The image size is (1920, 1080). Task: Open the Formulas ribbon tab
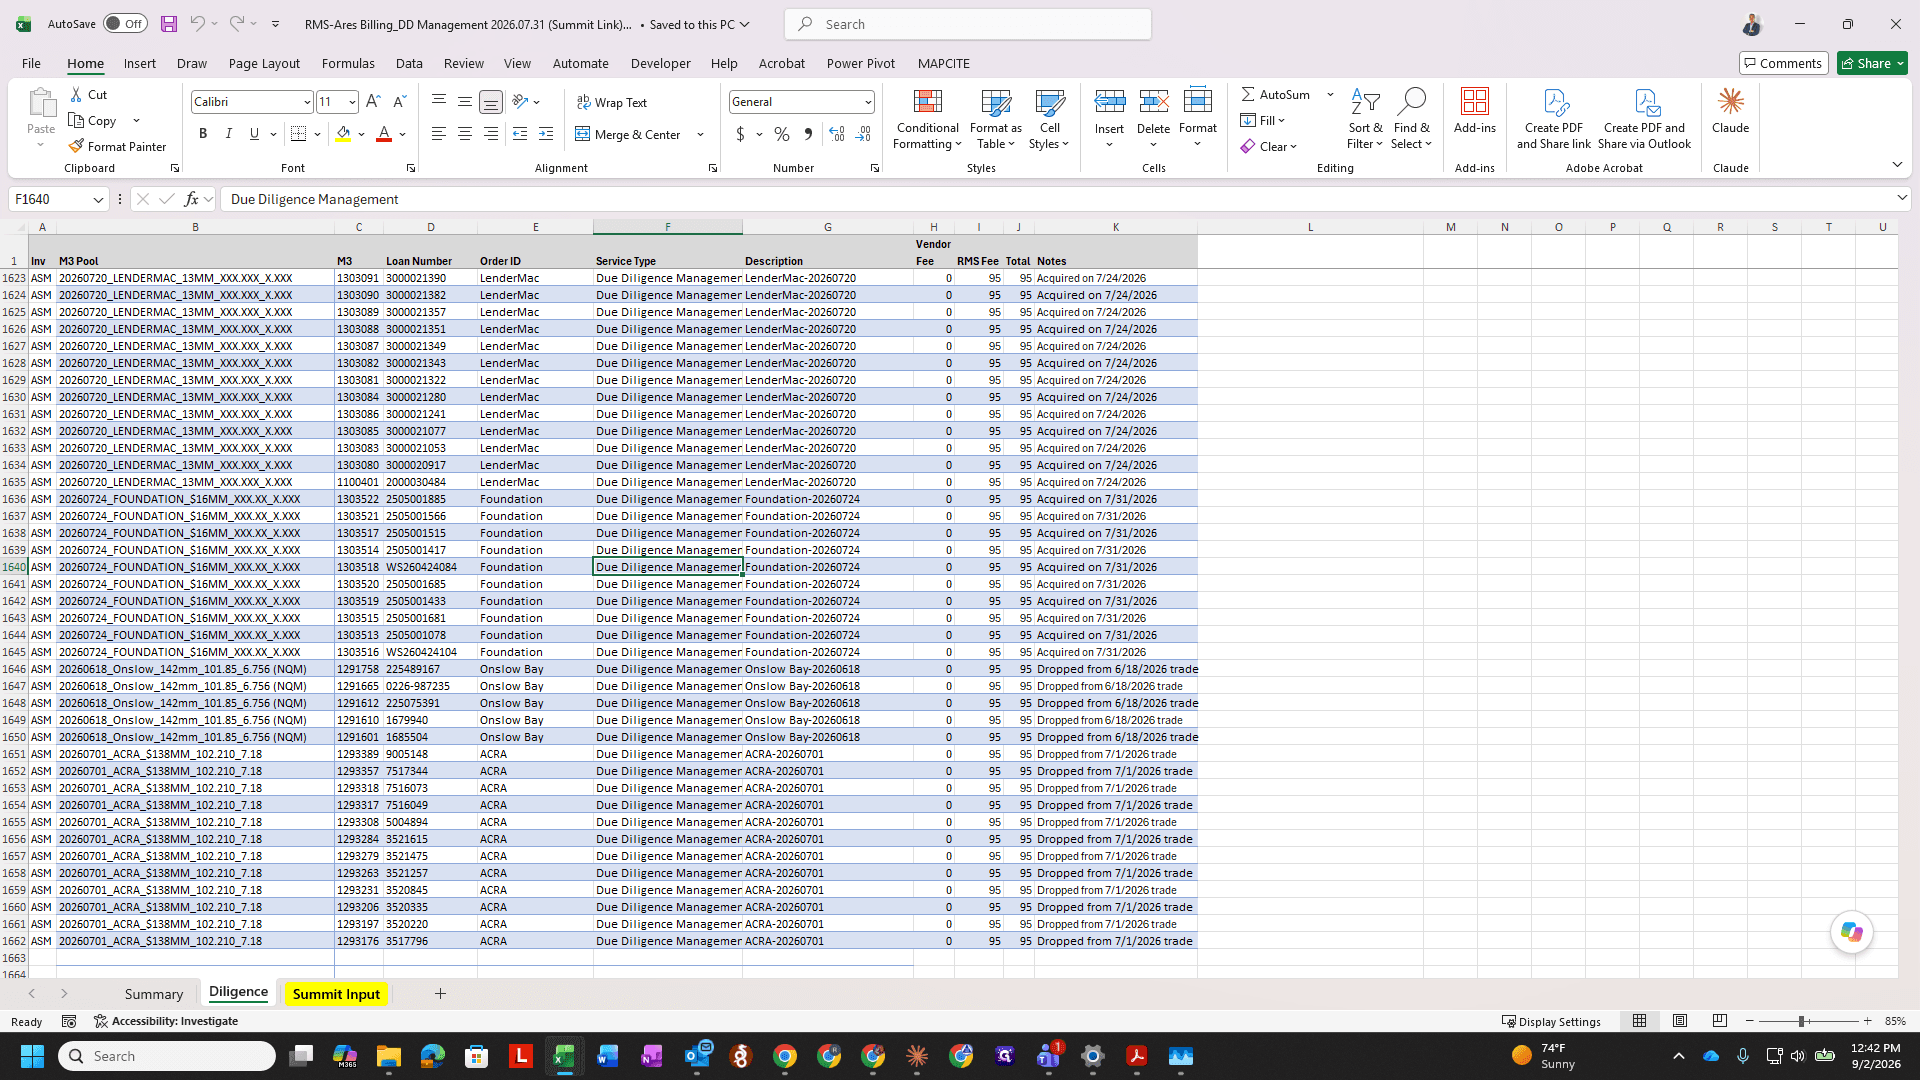[348, 63]
